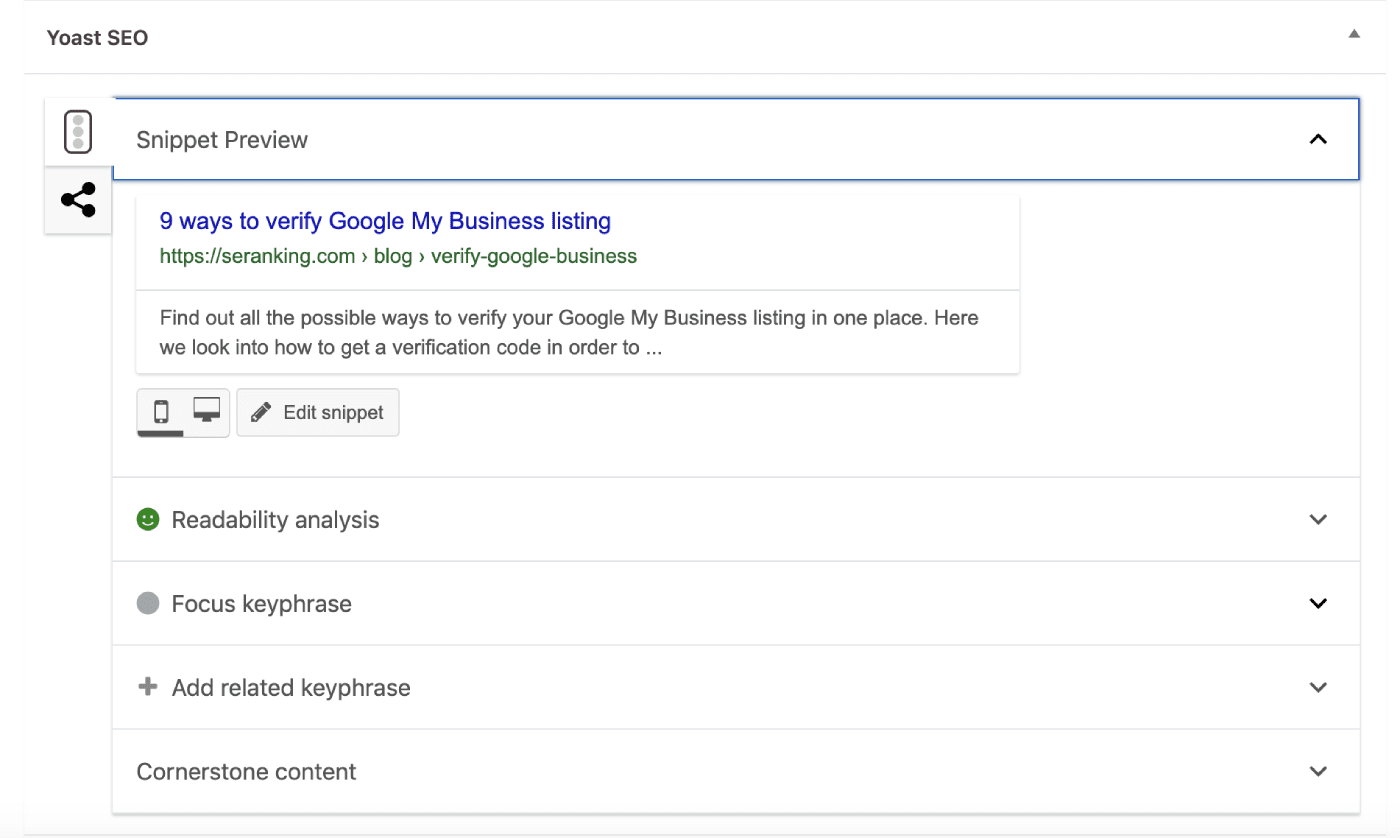Click the snippet meta description text
Image resolution: width=1400 pixels, height=838 pixels.
pos(569,333)
